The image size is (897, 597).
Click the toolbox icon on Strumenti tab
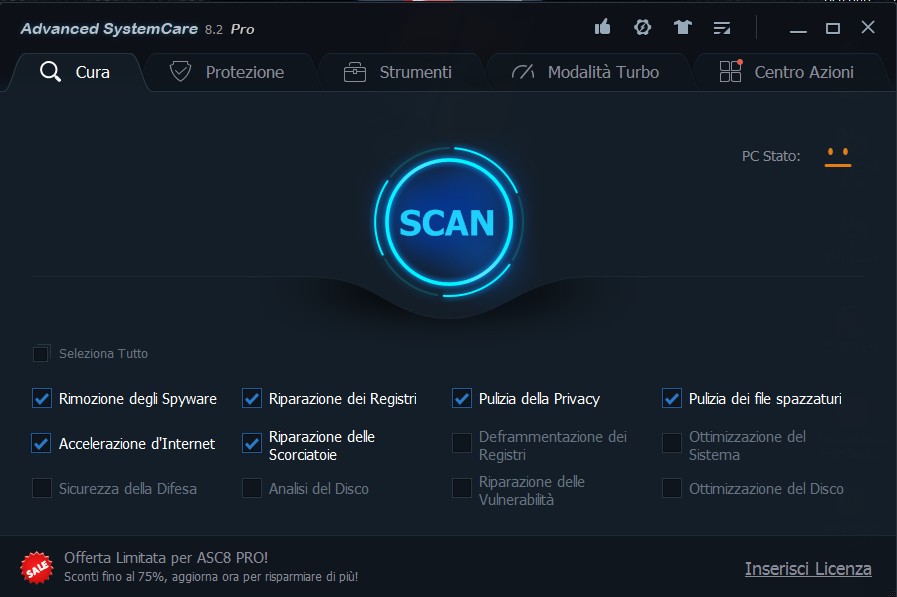pos(355,72)
